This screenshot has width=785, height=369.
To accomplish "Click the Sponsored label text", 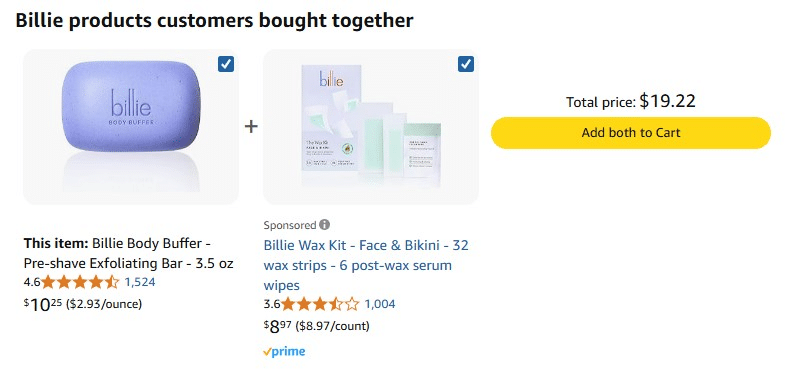I will pyautogui.click(x=290, y=225).
